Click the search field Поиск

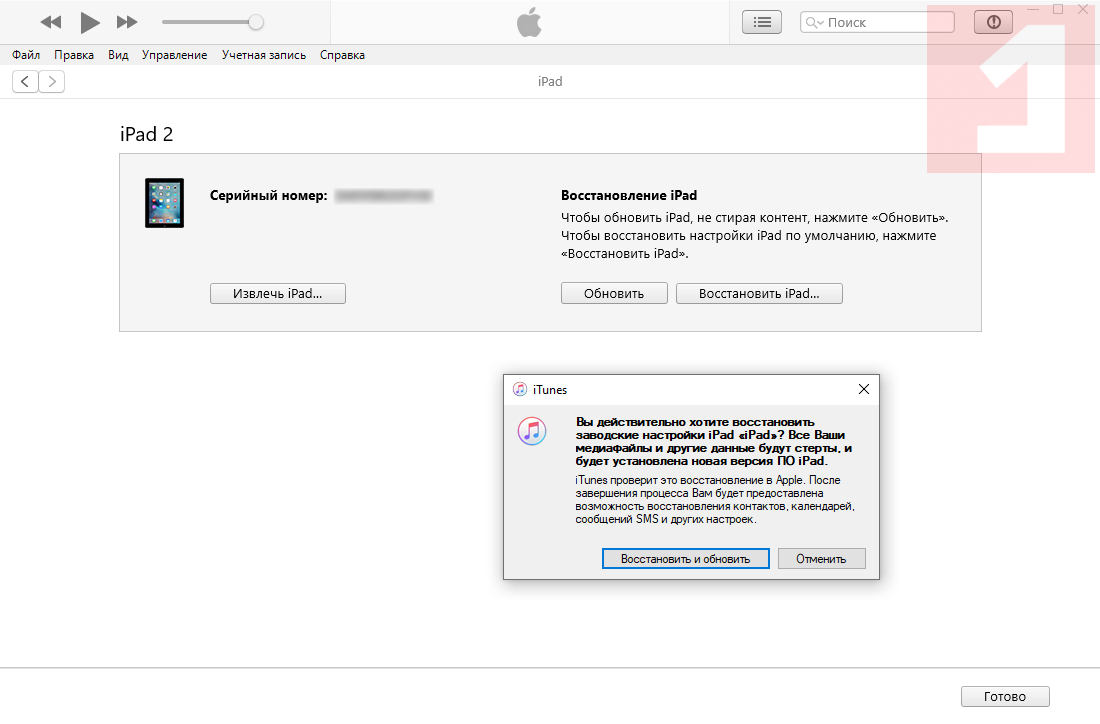[x=877, y=22]
